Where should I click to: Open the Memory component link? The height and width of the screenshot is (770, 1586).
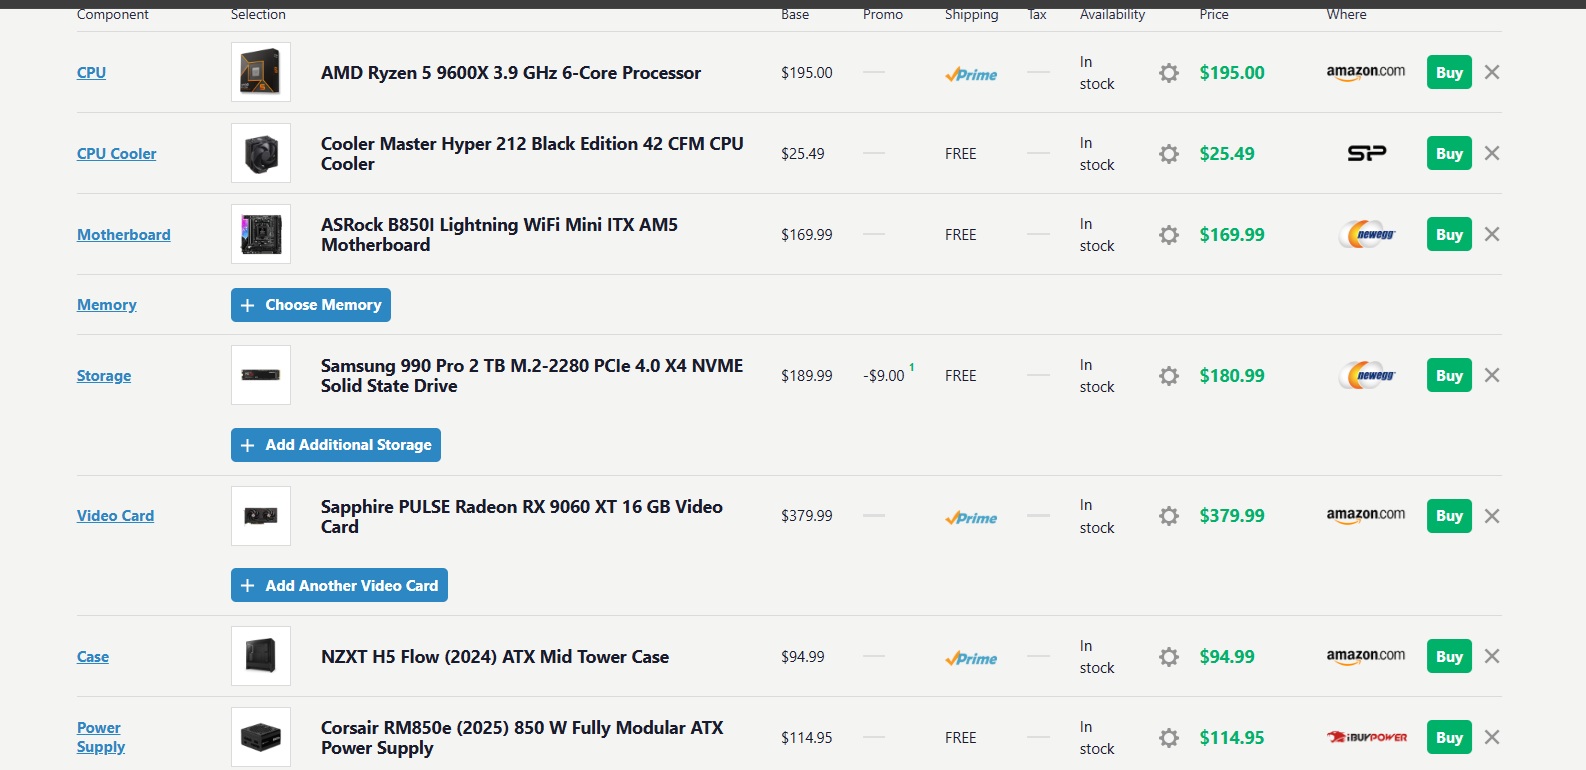(107, 305)
